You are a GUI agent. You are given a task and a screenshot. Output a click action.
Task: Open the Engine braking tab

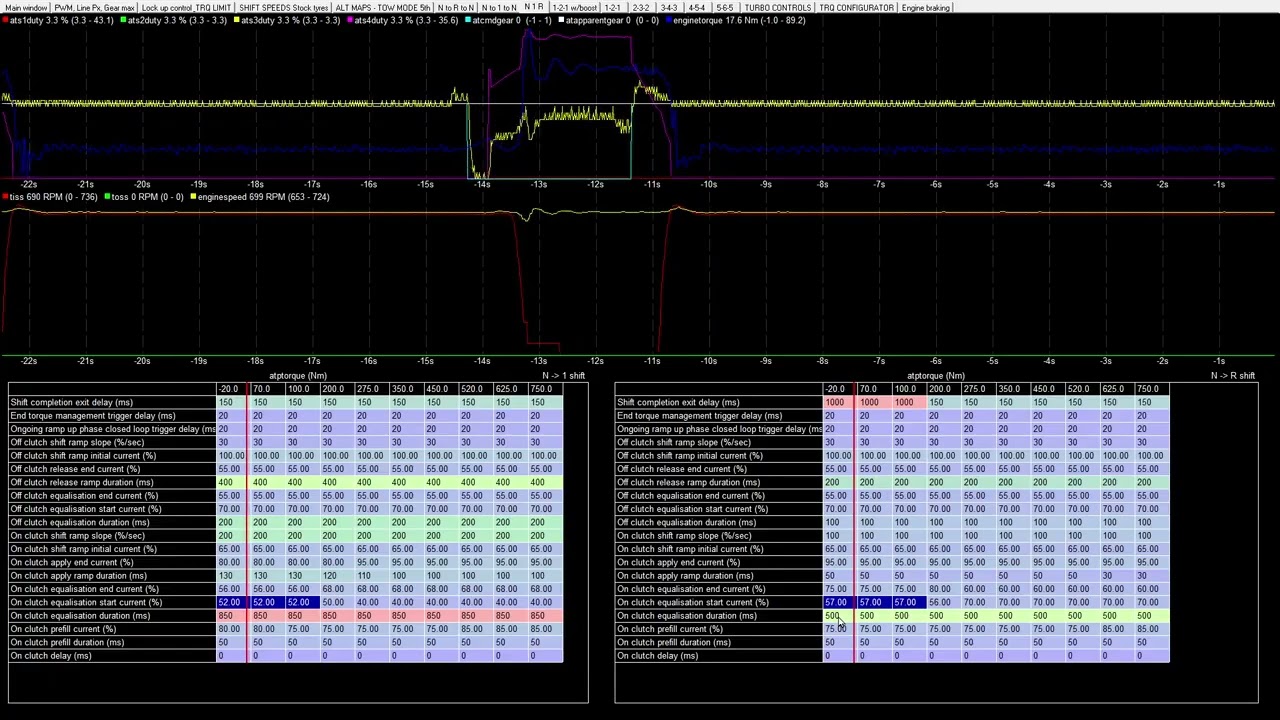pos(925,8)
